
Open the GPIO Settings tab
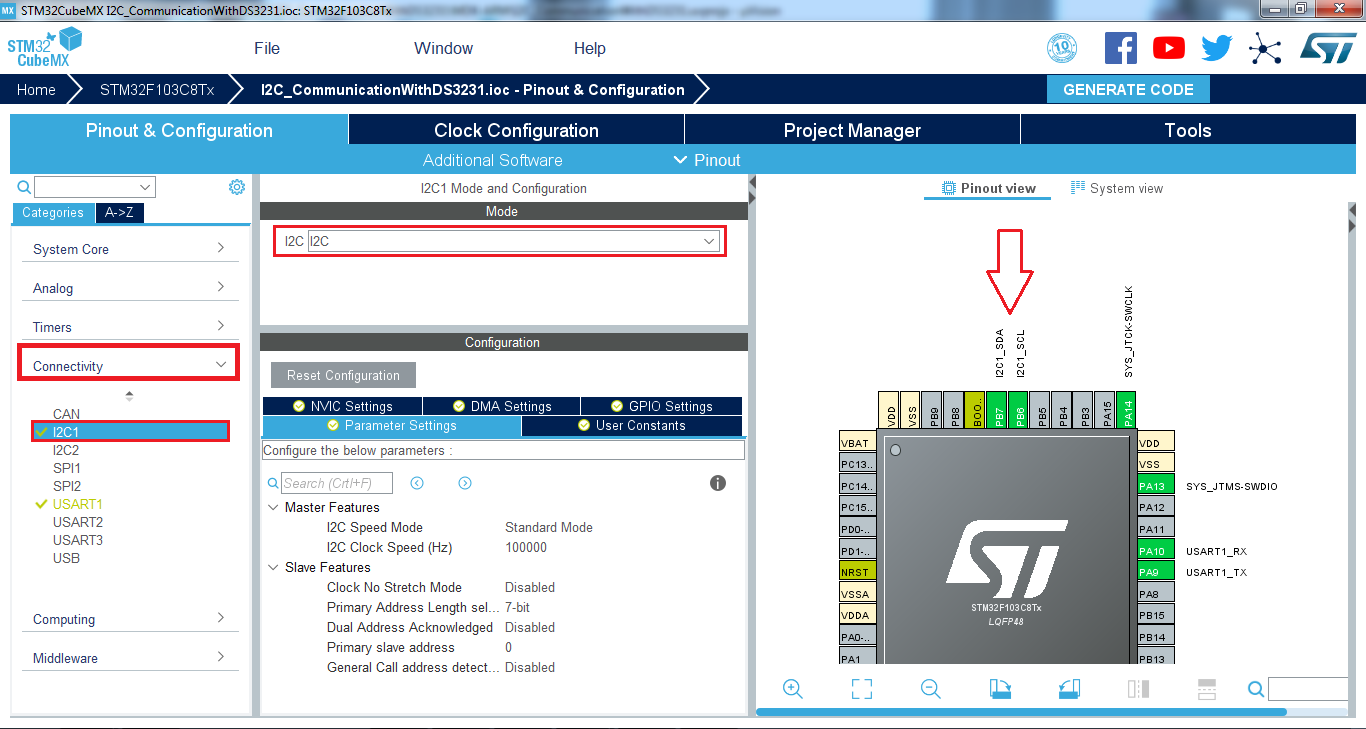pyautogui.click(x=661, y=406)
